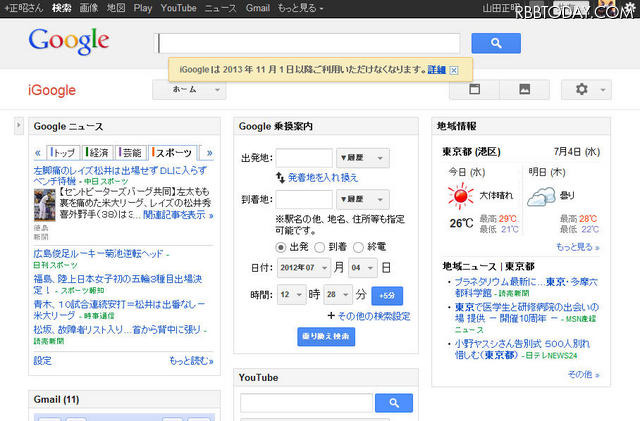This screenshot has height=421, width=640.
Task: Open 関連記事を表示 link
Action: (178, 215)
